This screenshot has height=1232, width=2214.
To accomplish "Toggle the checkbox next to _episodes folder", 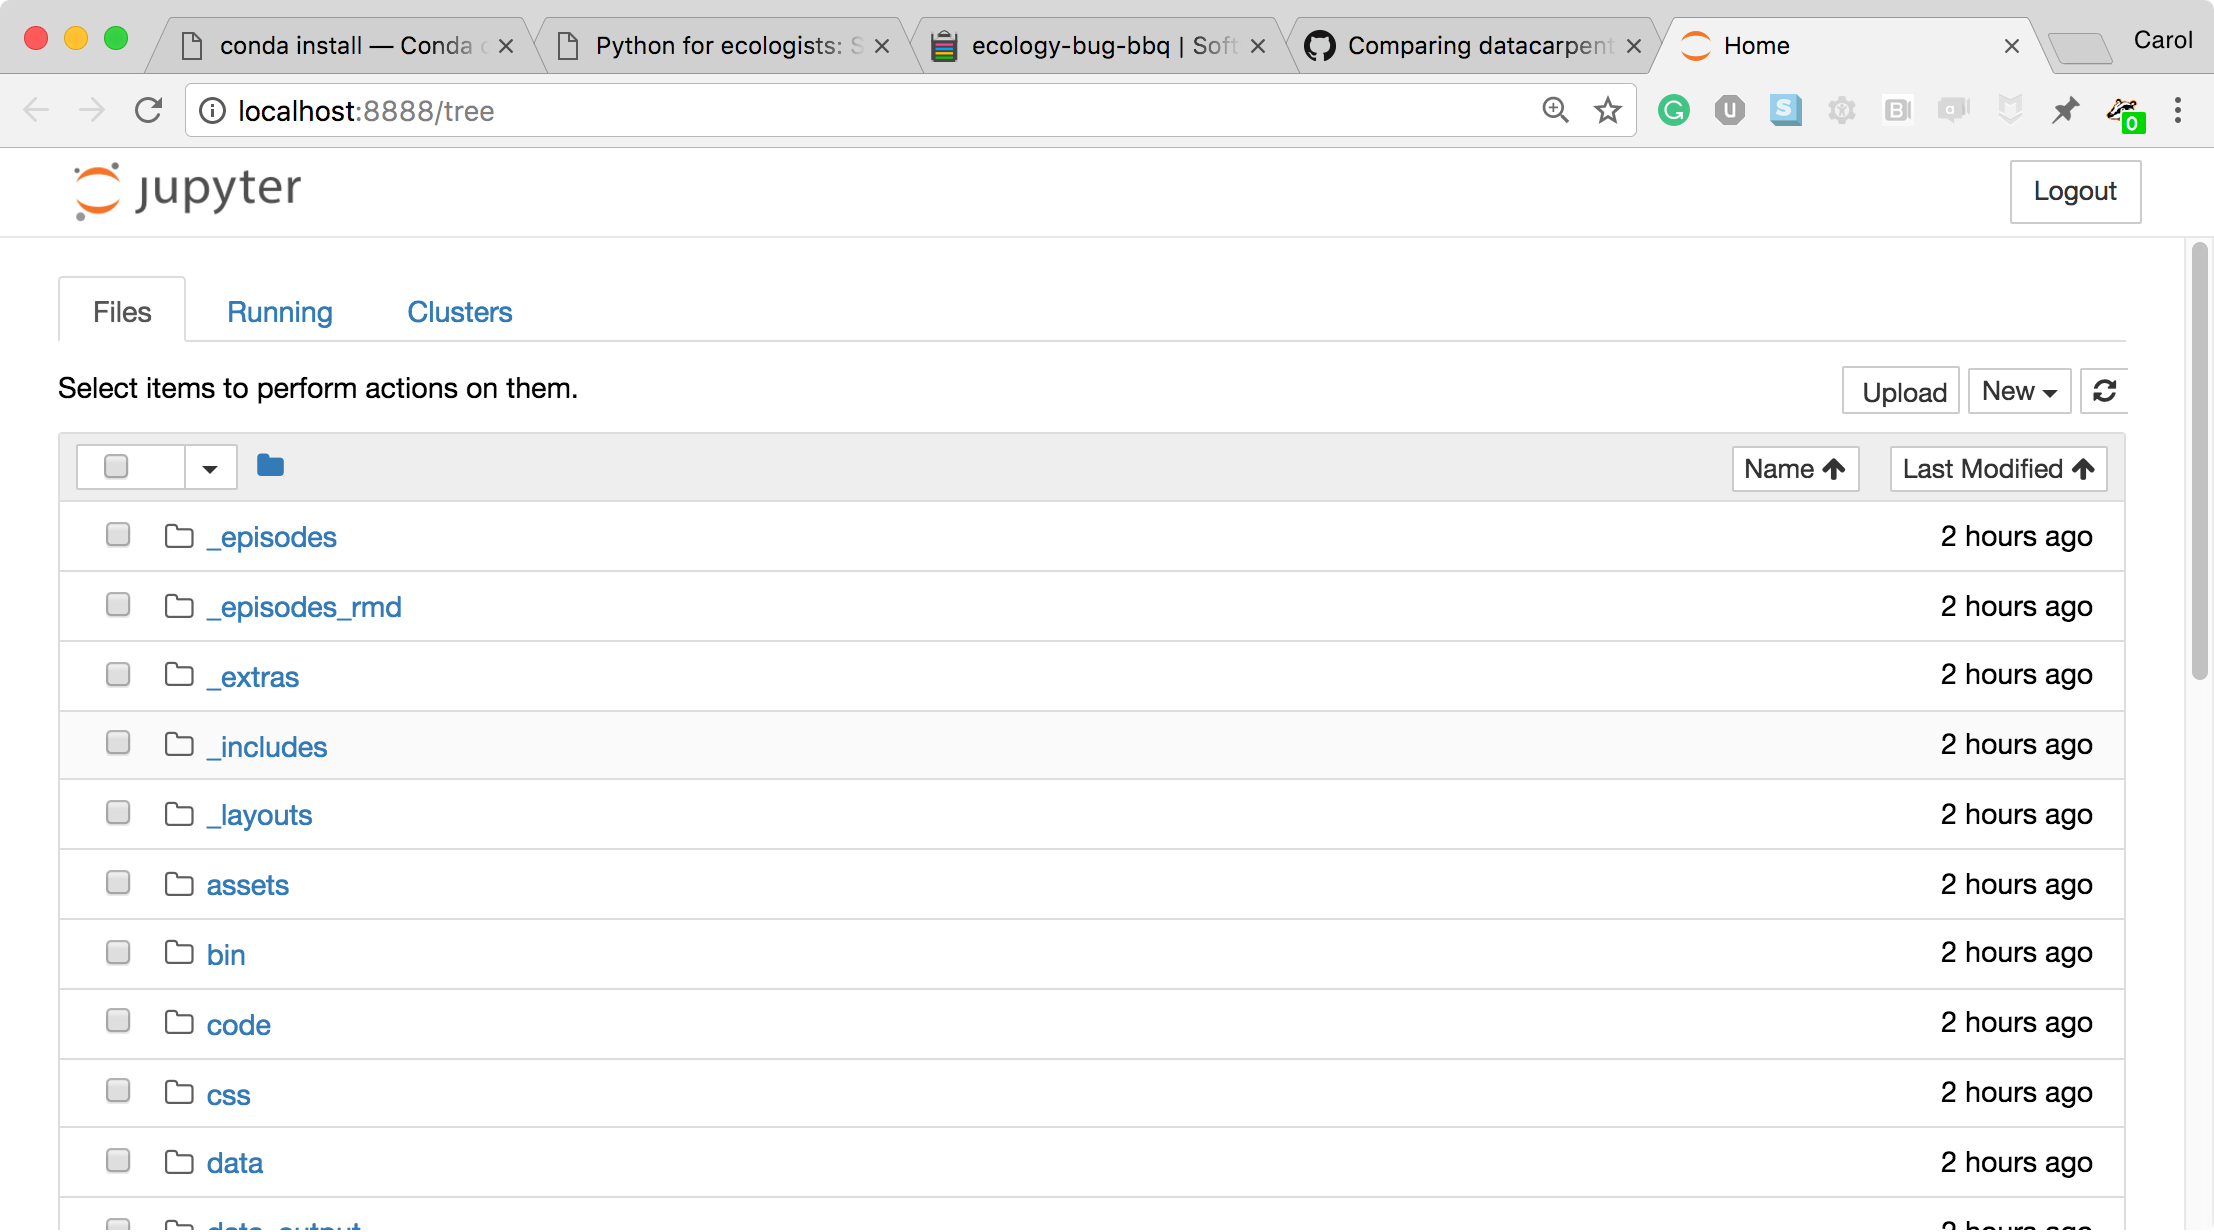I will point(117,534).
